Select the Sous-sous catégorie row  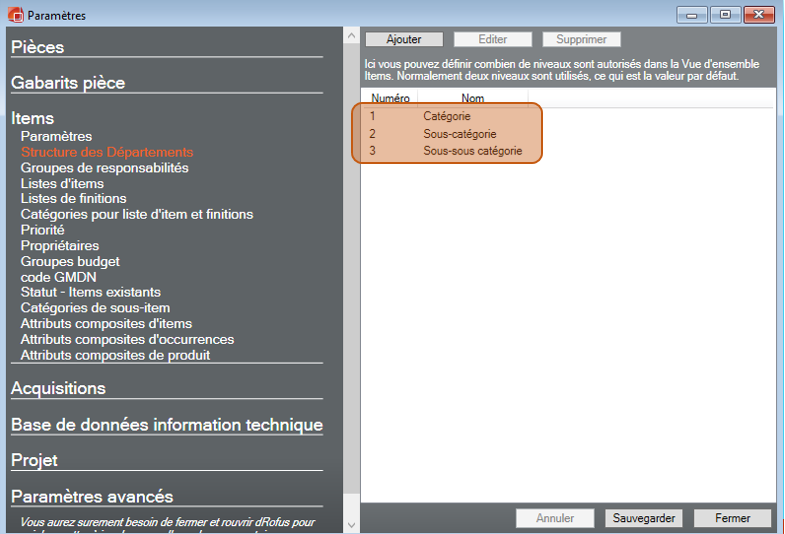[x=472, y=151]
